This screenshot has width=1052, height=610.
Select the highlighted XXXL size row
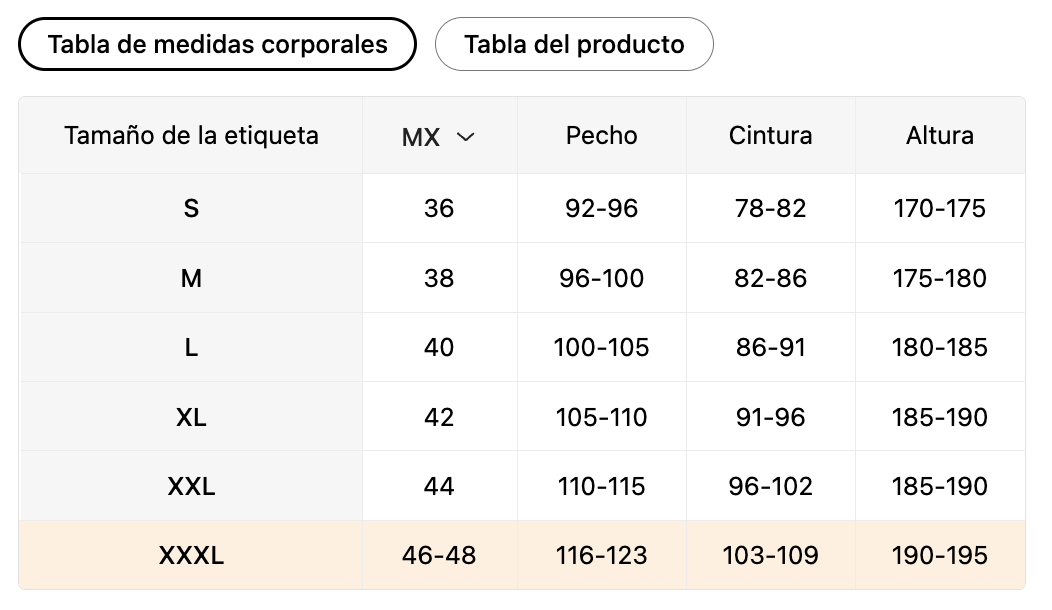(x=522, y=556)
